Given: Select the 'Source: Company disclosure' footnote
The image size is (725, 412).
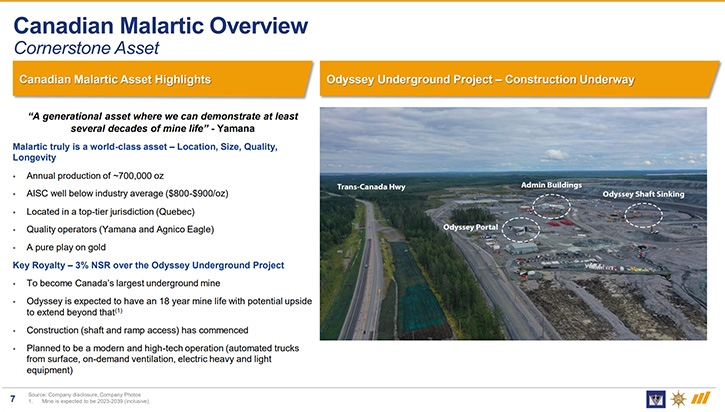Looking at the screenshot, I should pyautogui.click(x=85, y=394).
